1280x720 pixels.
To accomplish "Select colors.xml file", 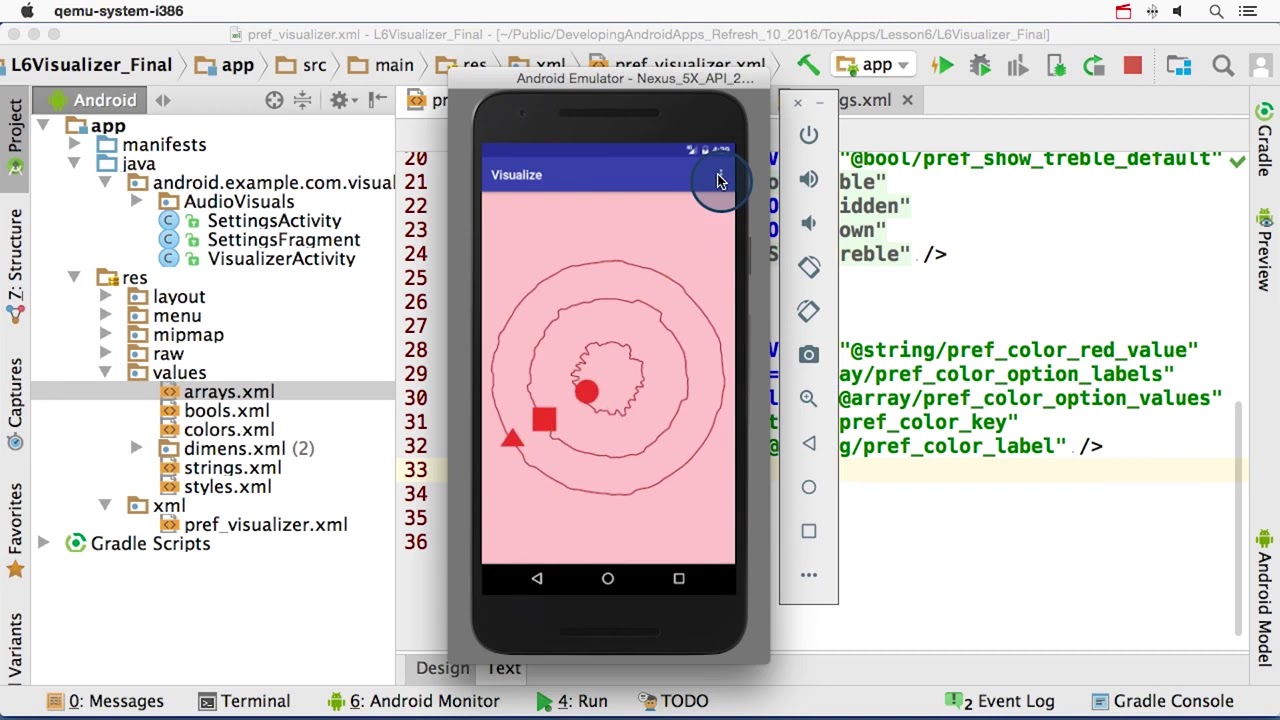I will click(229, 430).
